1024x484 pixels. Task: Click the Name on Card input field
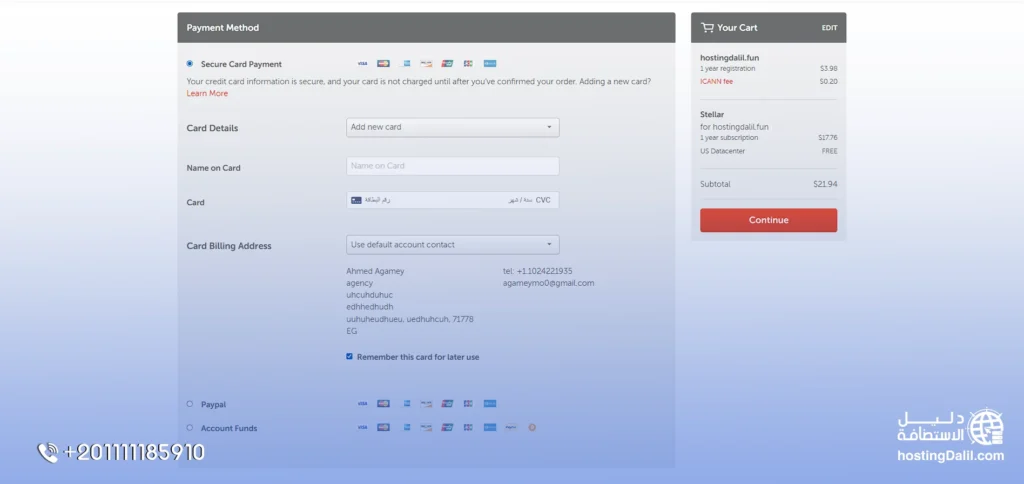(x=453, y=166)
